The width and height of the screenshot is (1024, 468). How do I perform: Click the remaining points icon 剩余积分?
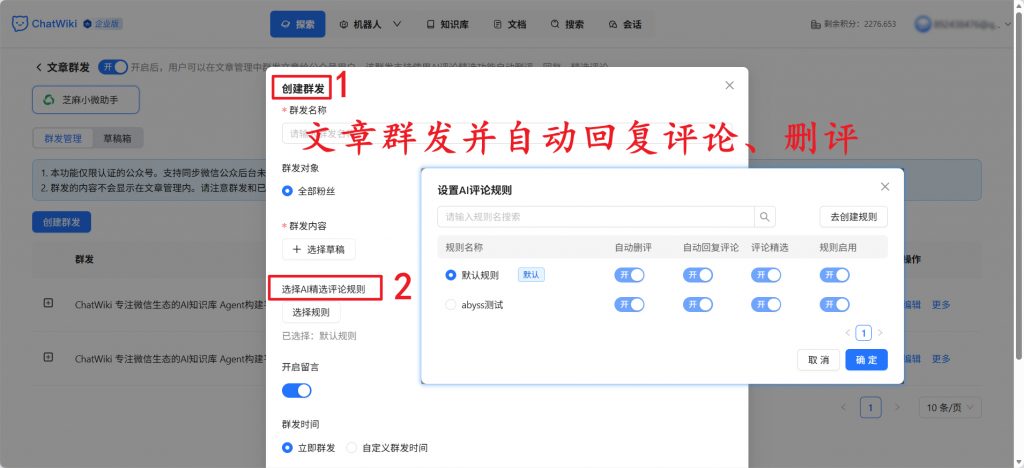pos(816,24)
